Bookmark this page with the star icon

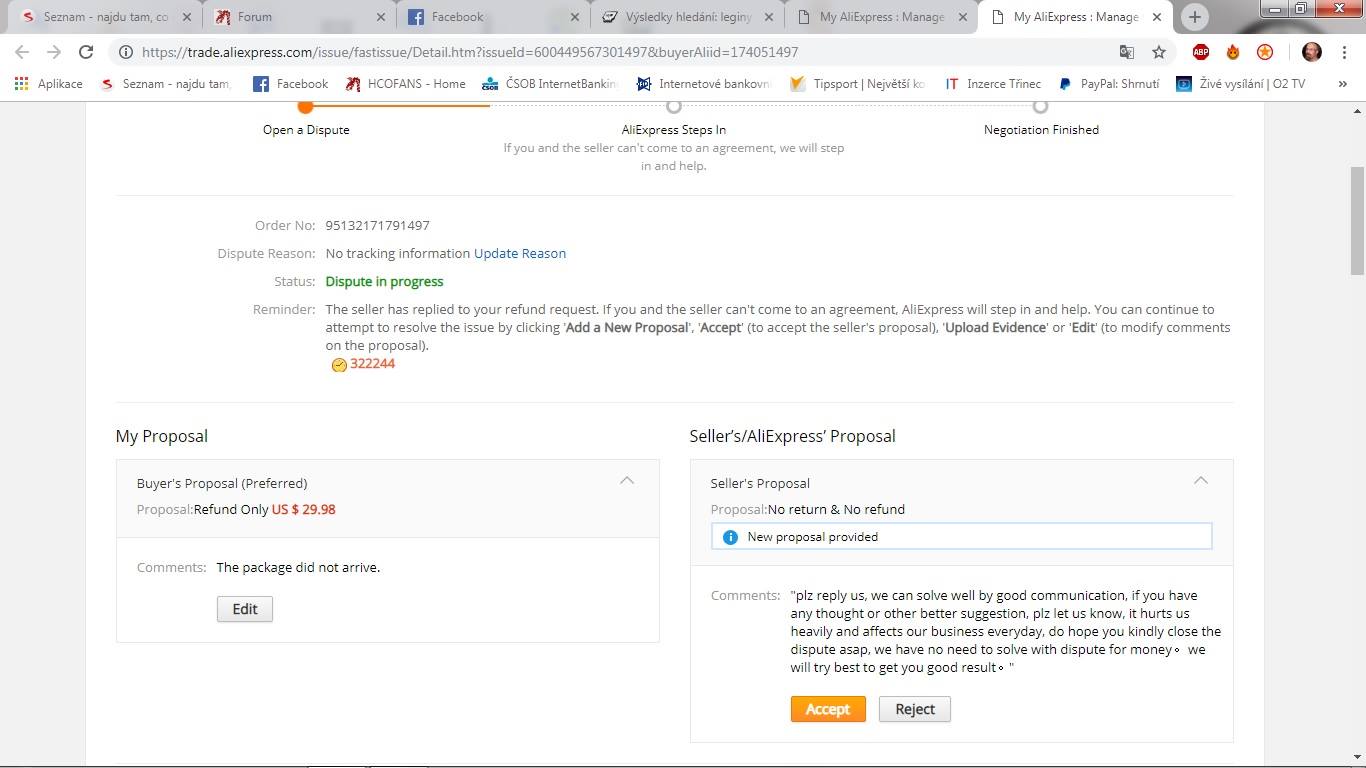tap(1159, 52)
